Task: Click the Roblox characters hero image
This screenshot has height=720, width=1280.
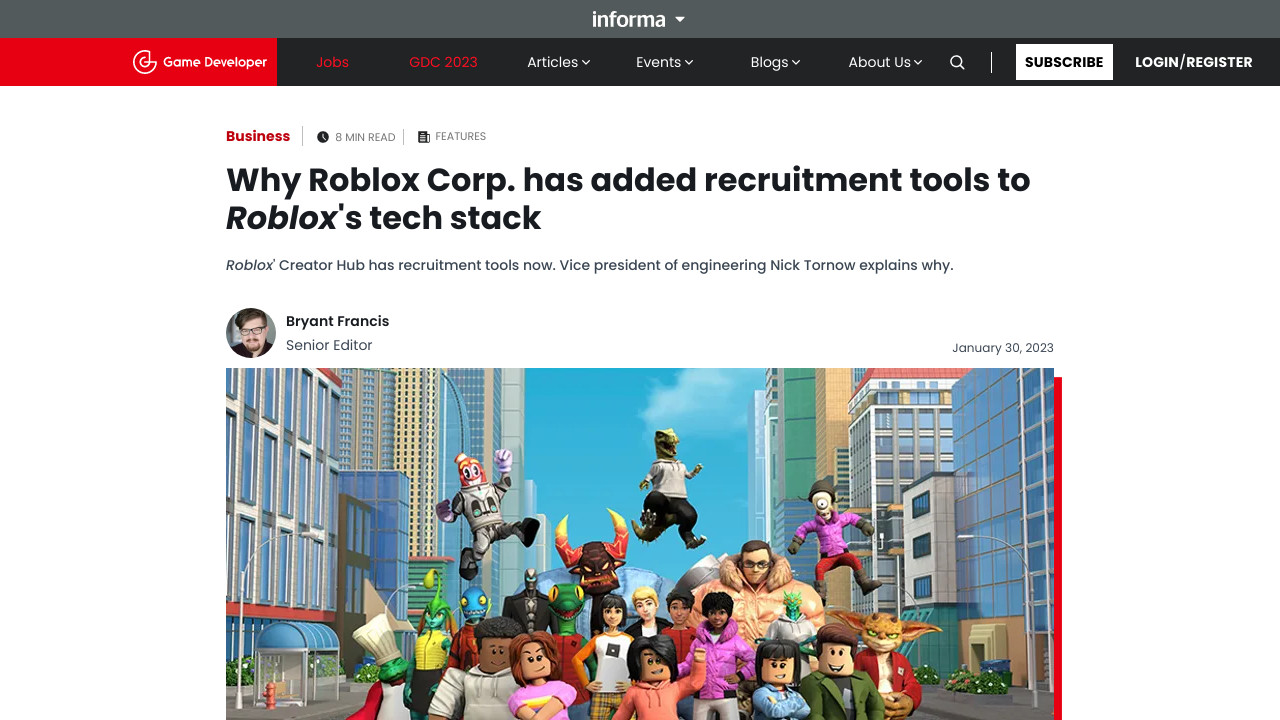Action: [640, 544]
